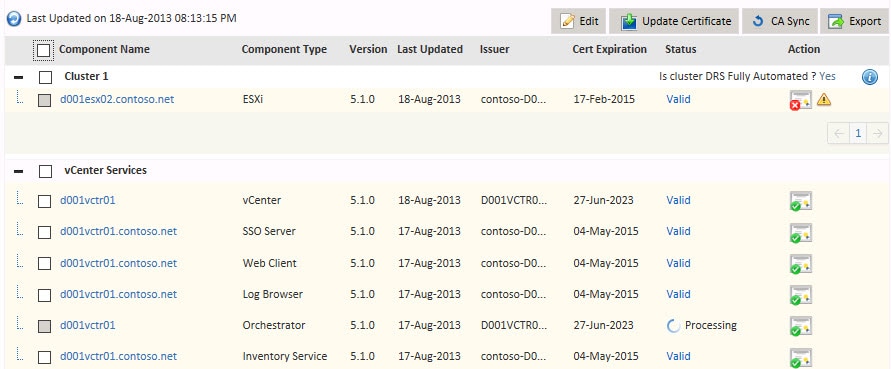Click the Processing spinner on Orchestrator row
Image resolution: width=891 pixels, height=369 pixels.
pos(673,326)
